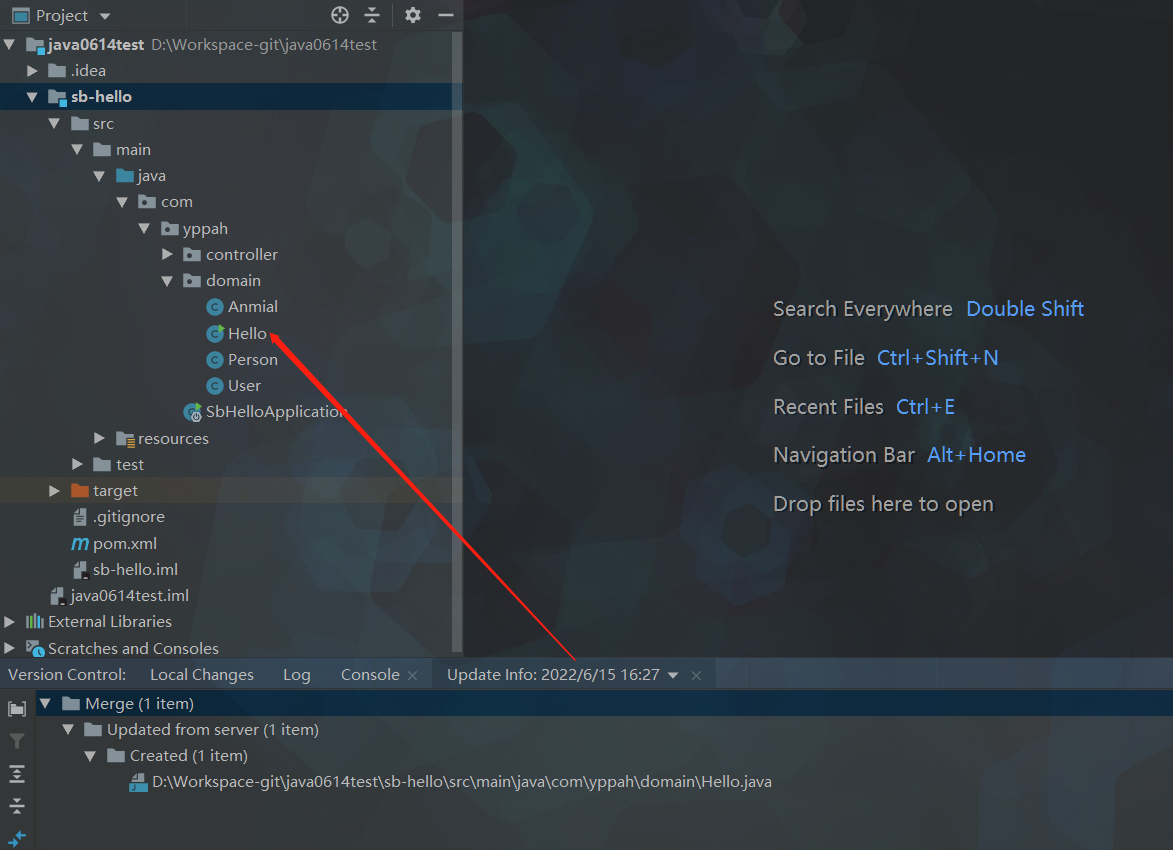Click the Locate/Select Opened File target icon
Image resolution: width=1173 pixels, height=850 pixels.
coord(340,15)
